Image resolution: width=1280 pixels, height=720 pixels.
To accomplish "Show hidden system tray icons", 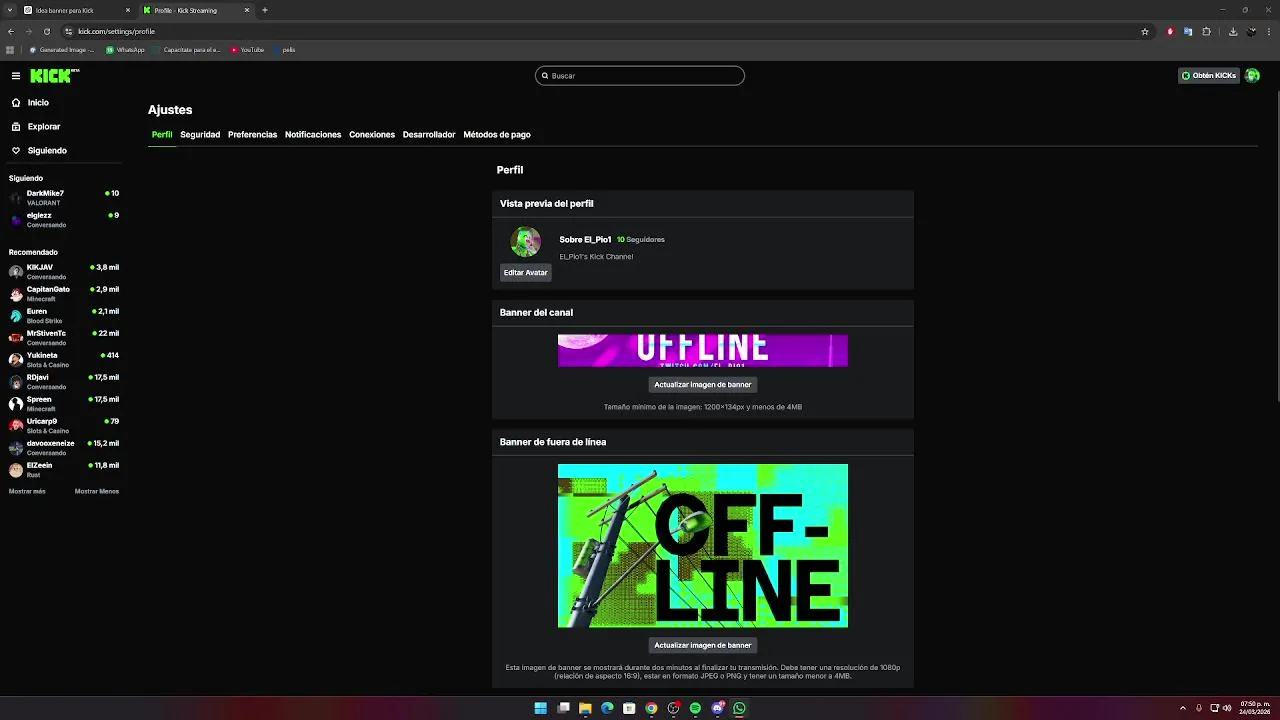I will coord(1183,708).
